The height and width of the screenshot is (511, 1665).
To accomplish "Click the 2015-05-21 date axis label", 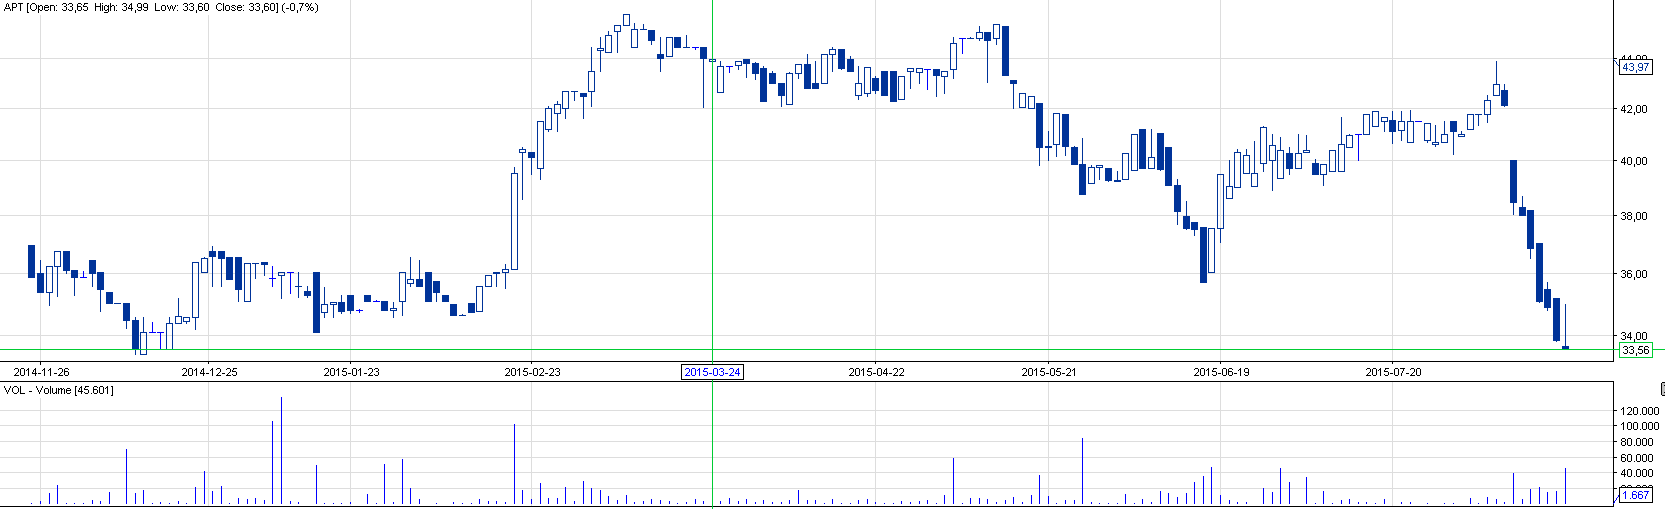I will click(1049, 372).
